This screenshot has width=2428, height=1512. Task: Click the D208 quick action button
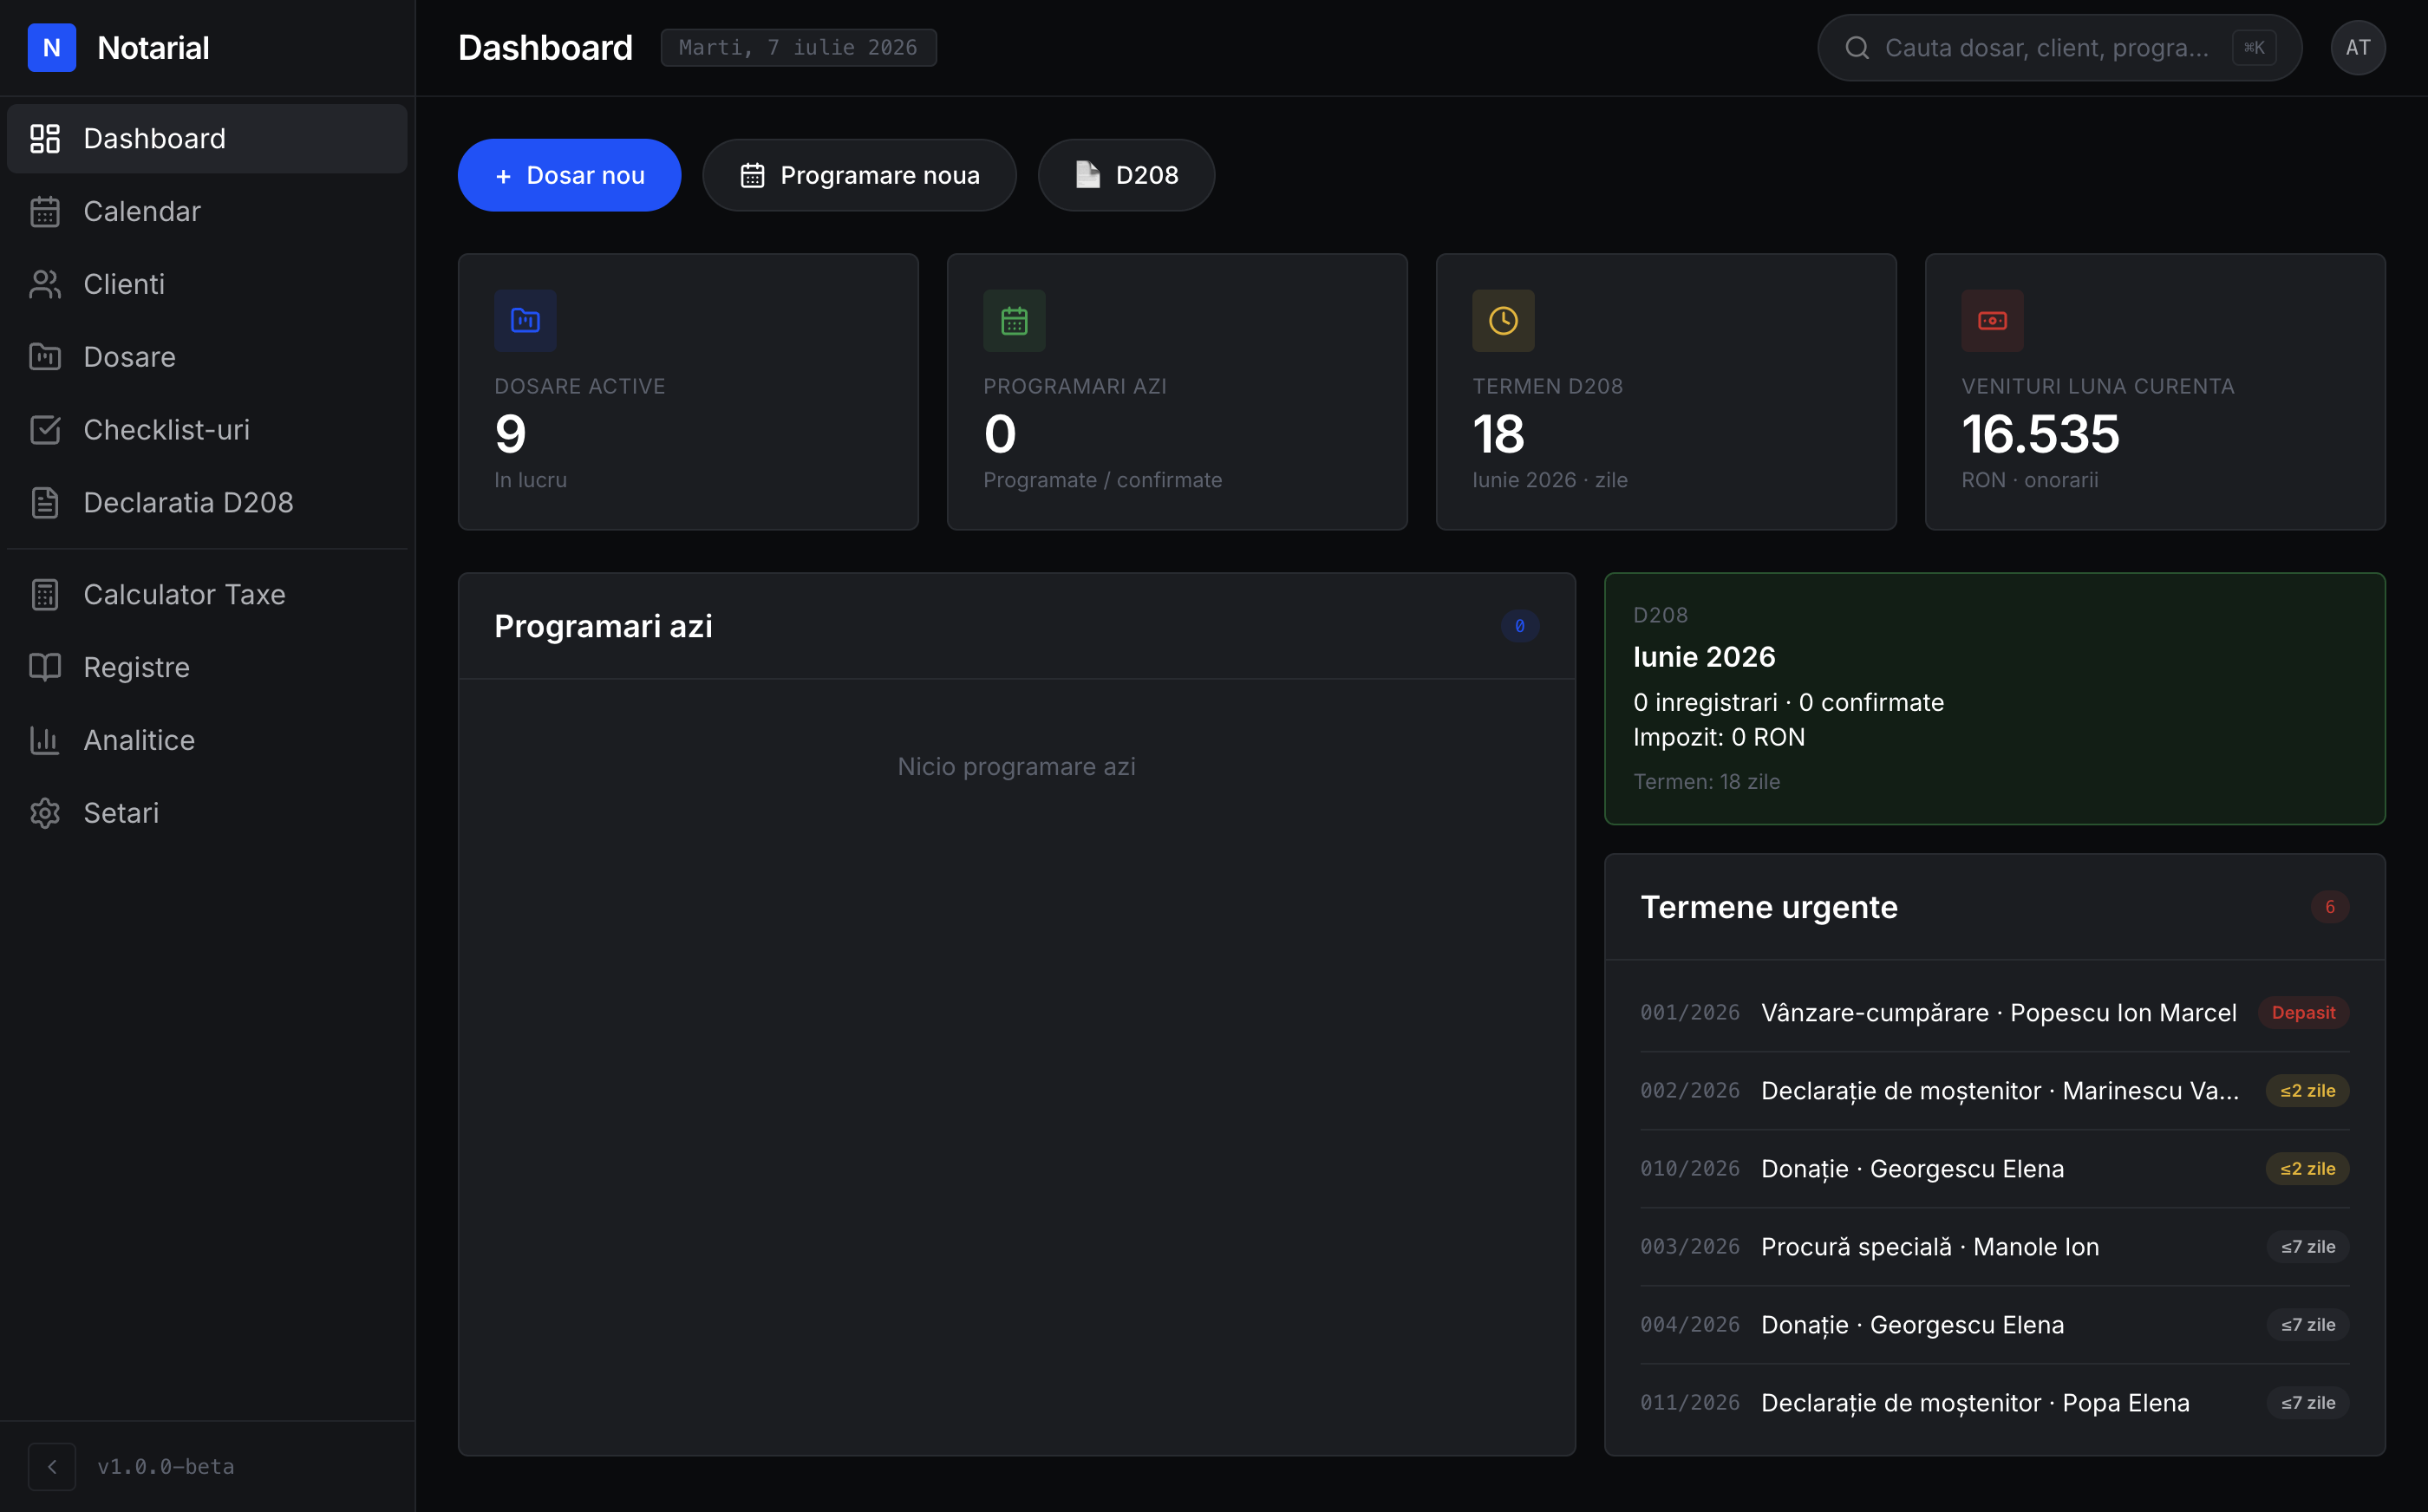[1126, 175]
